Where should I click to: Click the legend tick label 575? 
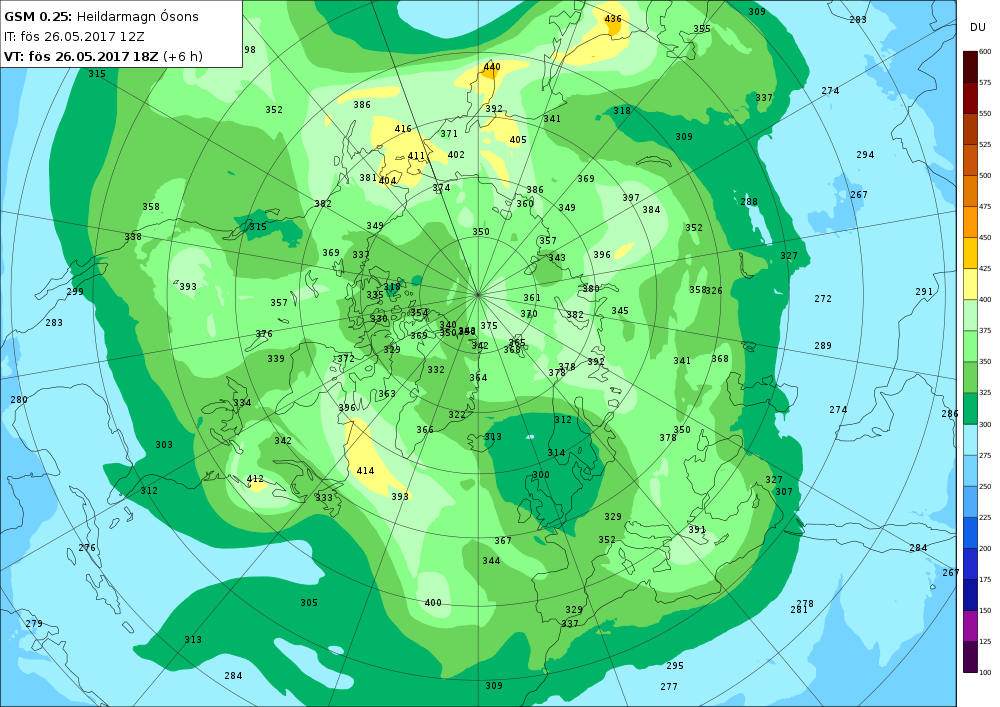pyautogui.click(x=985, y=83)
